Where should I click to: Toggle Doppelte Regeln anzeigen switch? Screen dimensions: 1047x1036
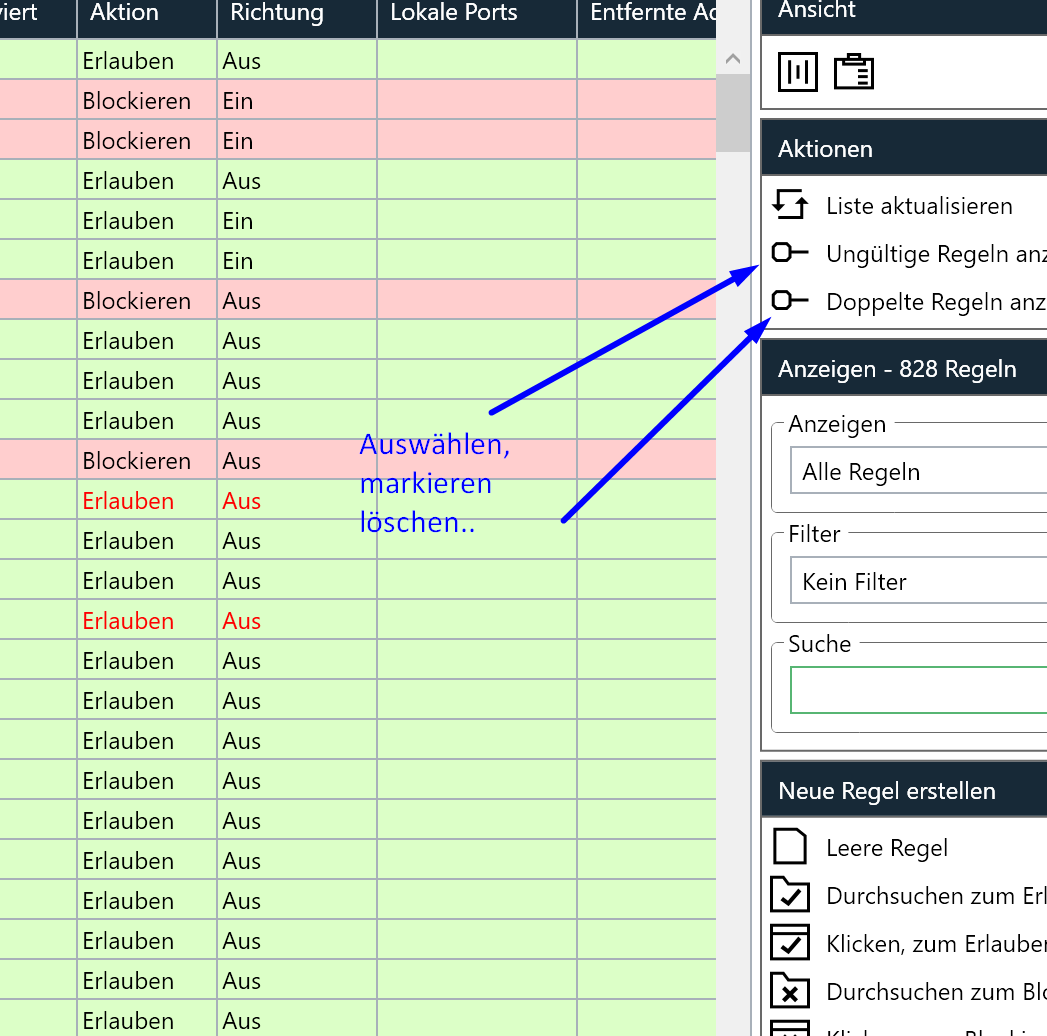click(790, 300)
